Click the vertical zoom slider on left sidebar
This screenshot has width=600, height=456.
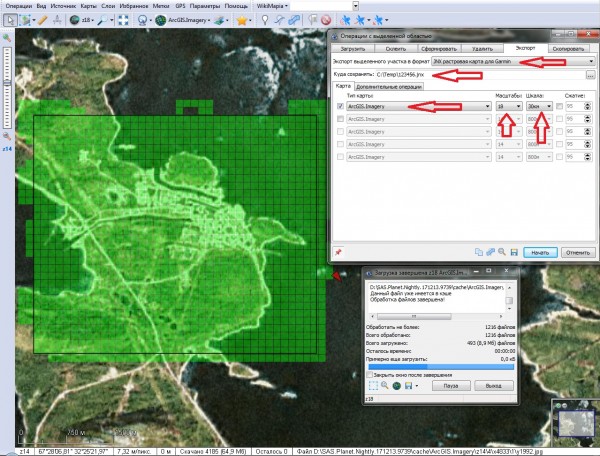[x=7, y=87]
